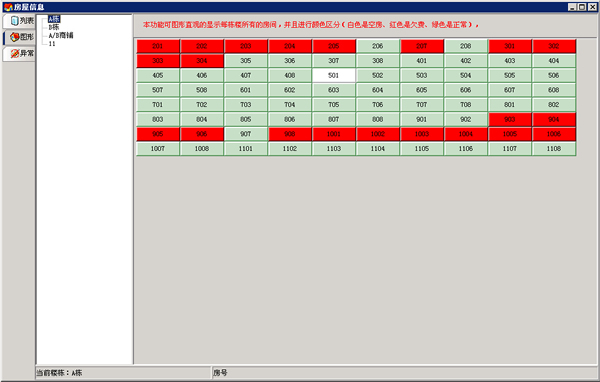Open the 异常 abnormal tab
Image resolution: width=600 pixels, height=382 pixels.
click(x=19, y=54)
